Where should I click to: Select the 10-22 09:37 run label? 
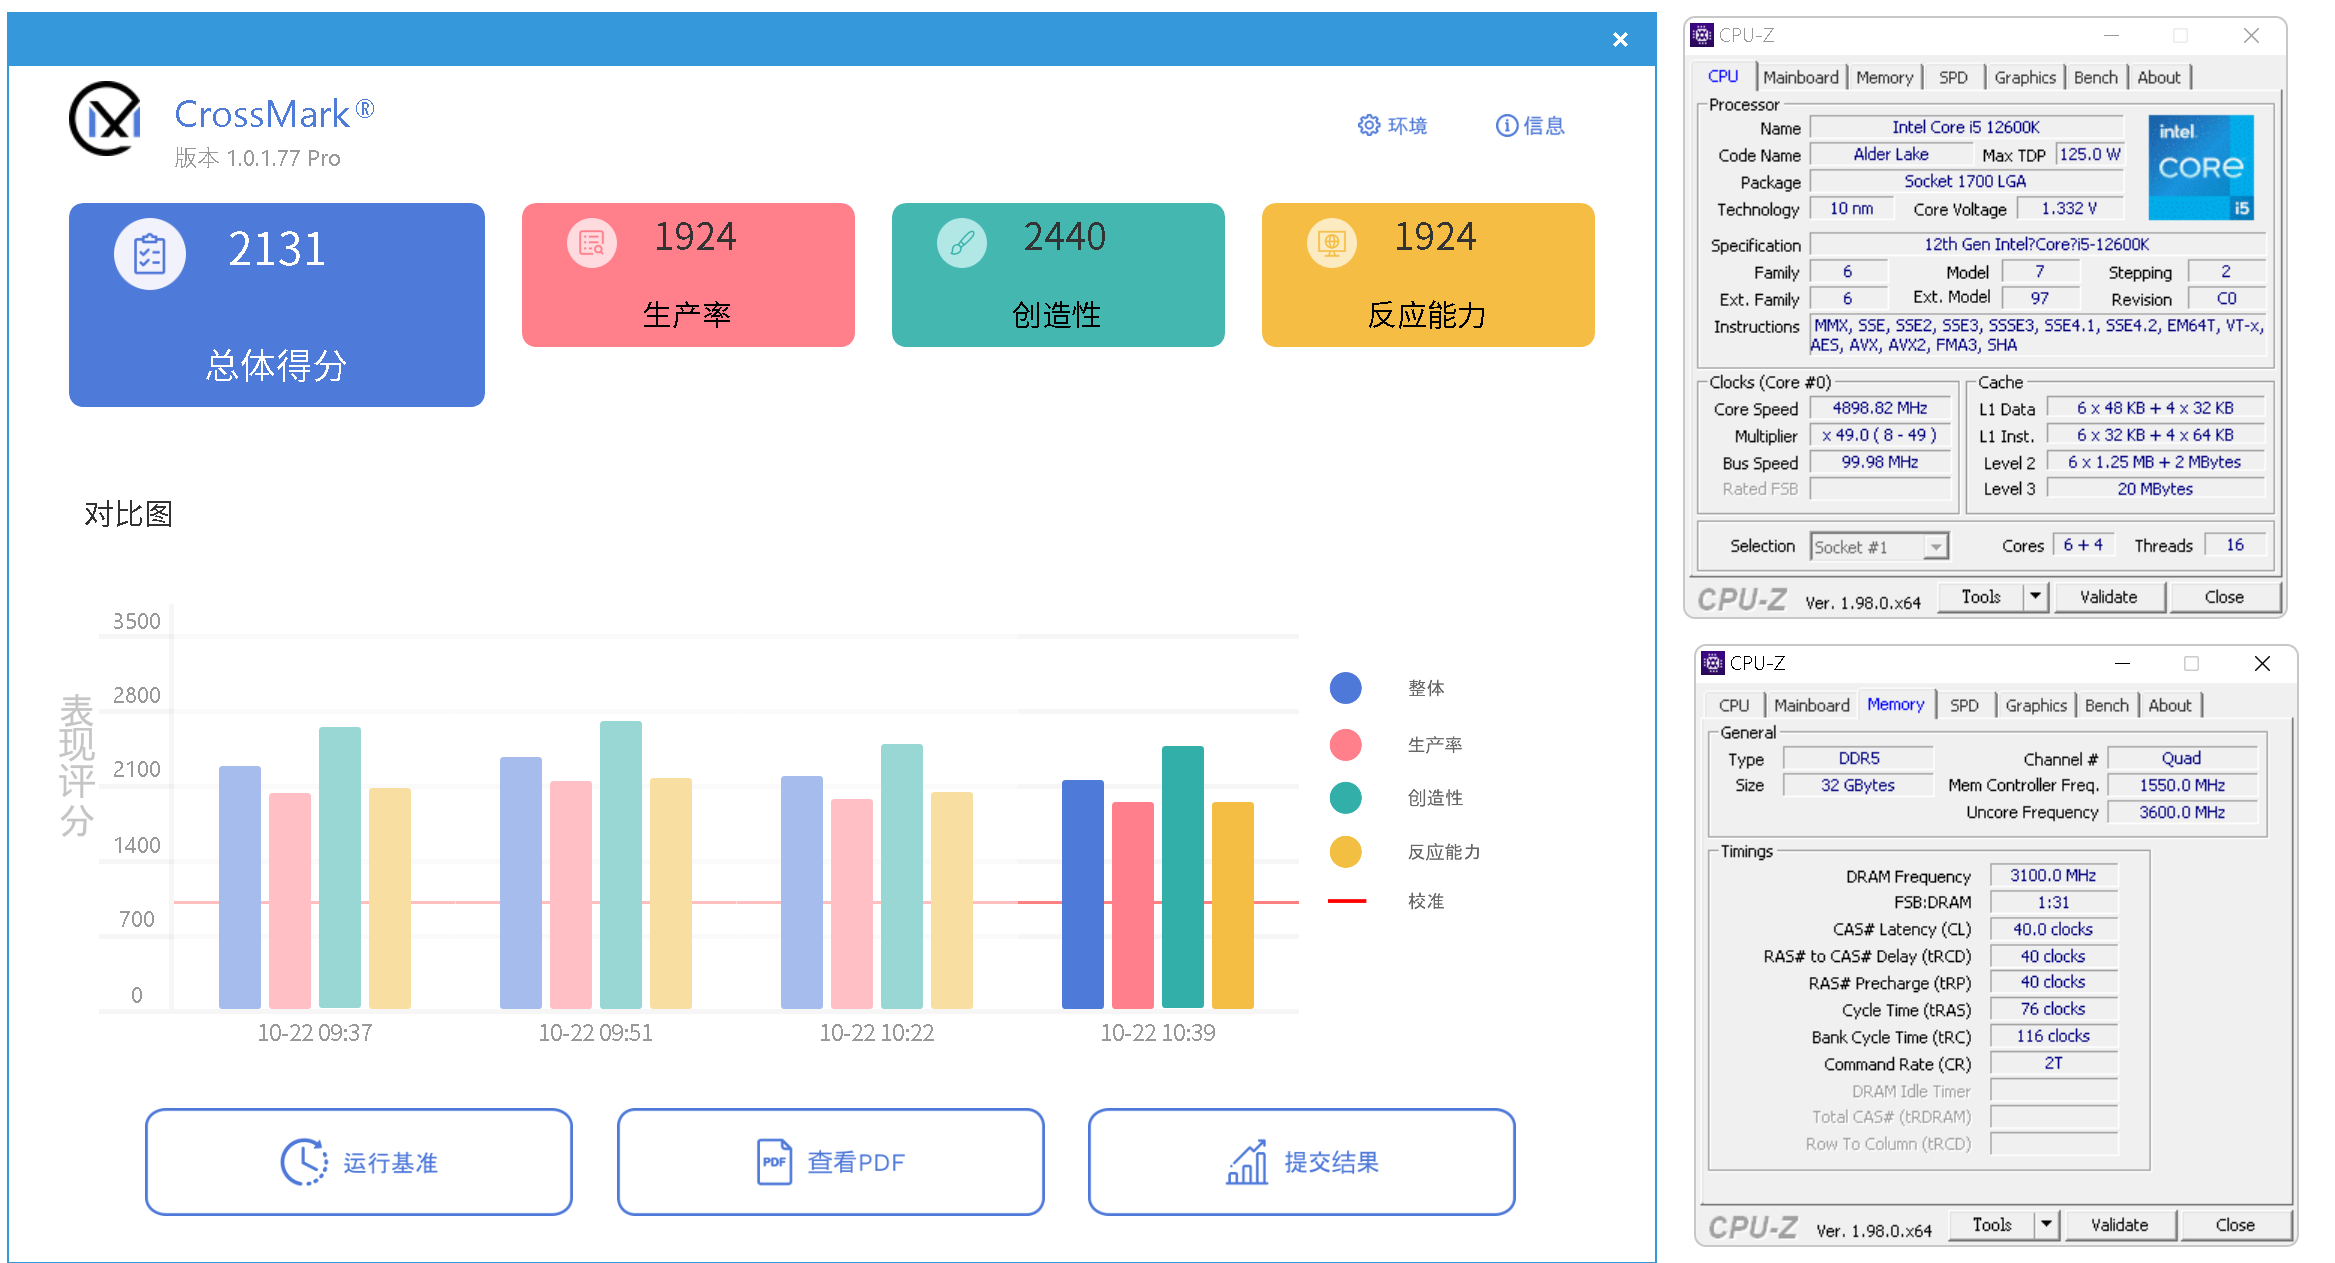point(315,1033)
